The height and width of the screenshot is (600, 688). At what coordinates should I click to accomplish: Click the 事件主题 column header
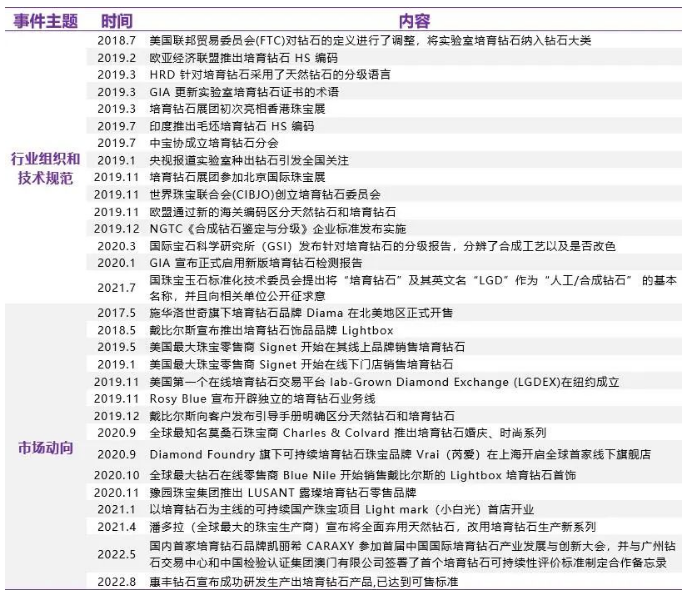(x=45, y=21)
